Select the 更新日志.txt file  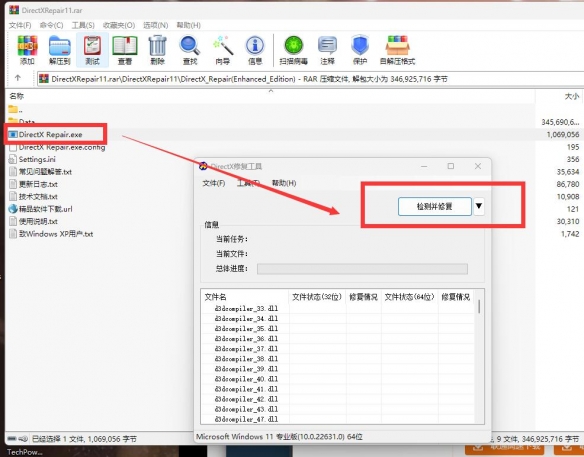pyautogui.click(x=33, y=184)
